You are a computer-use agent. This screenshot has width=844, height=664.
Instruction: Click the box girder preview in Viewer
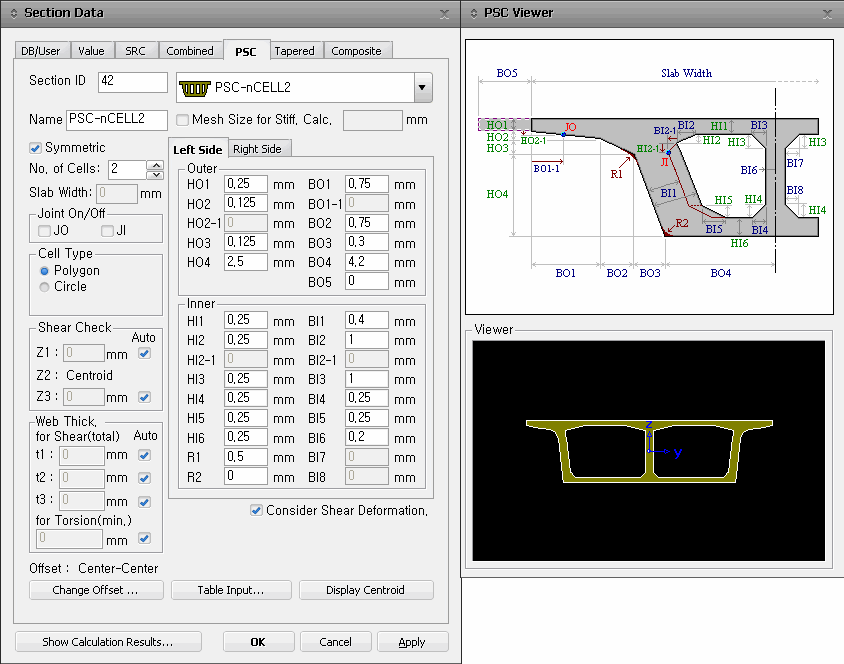tap(649, 451)
